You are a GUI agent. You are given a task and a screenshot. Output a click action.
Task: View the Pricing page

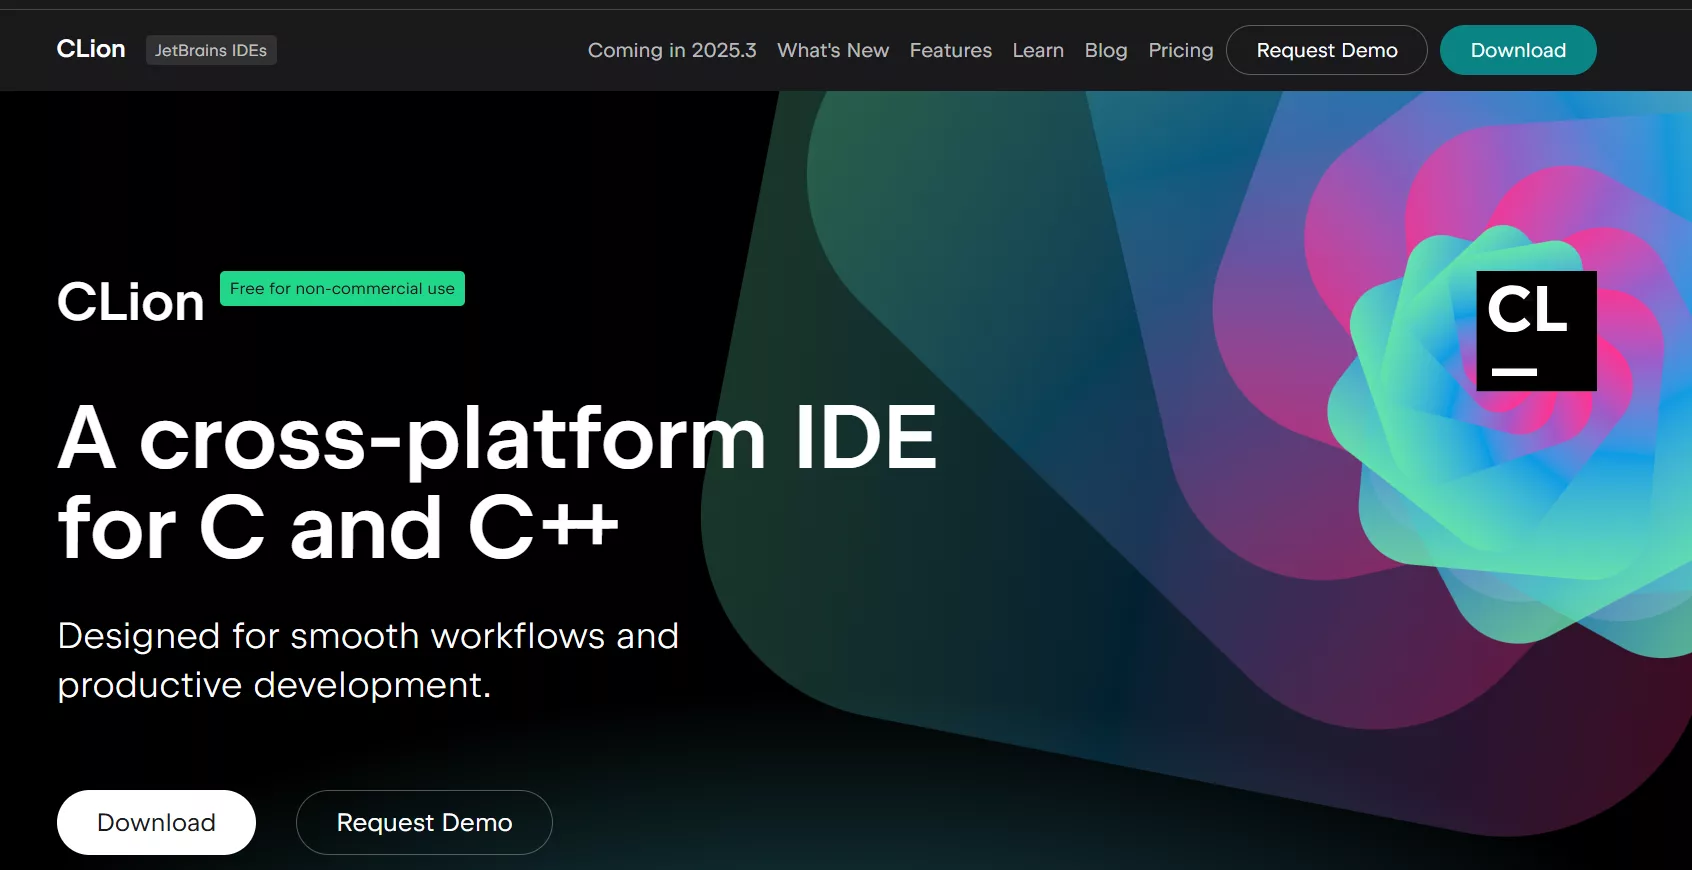[x=1180, y=50]
